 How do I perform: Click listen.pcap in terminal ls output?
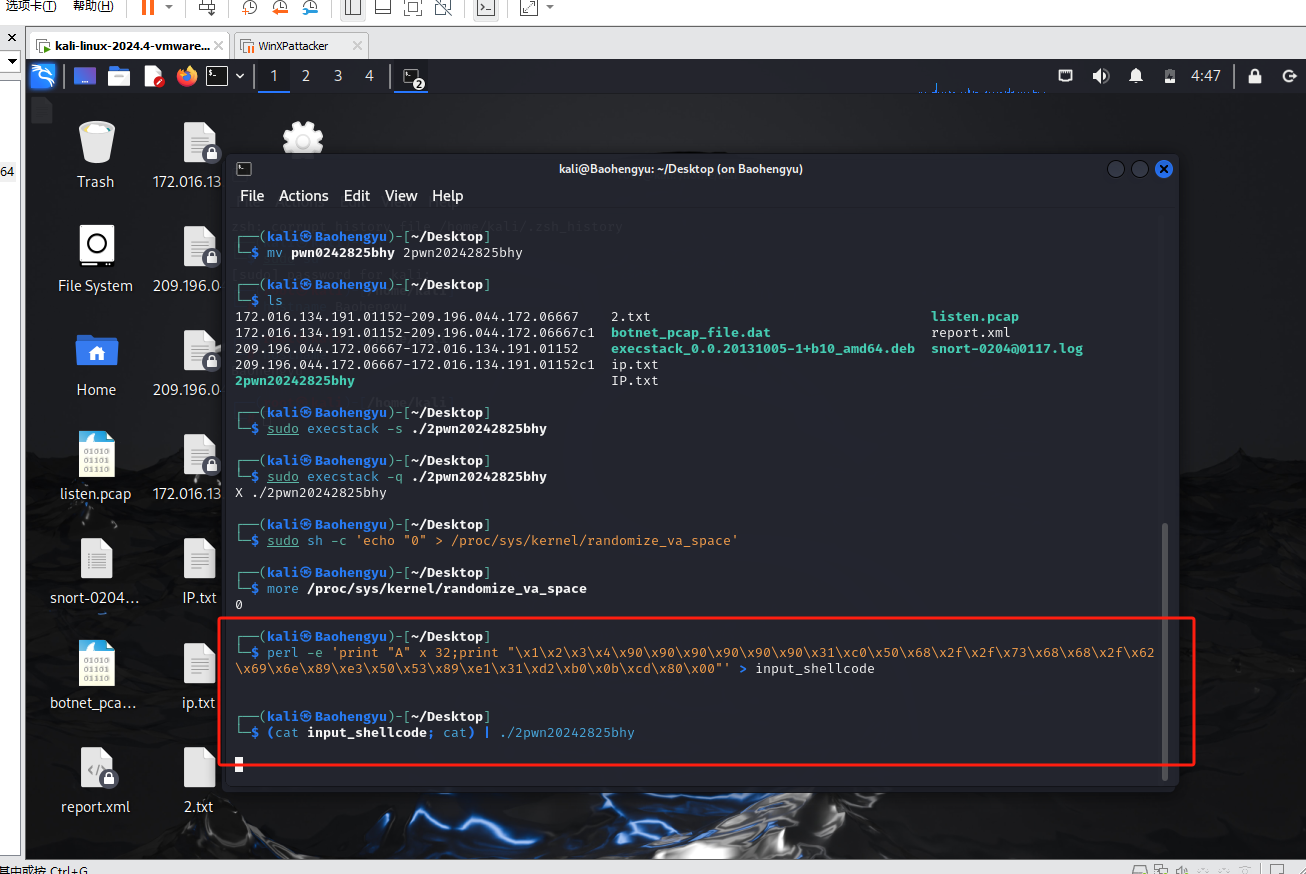975,317
